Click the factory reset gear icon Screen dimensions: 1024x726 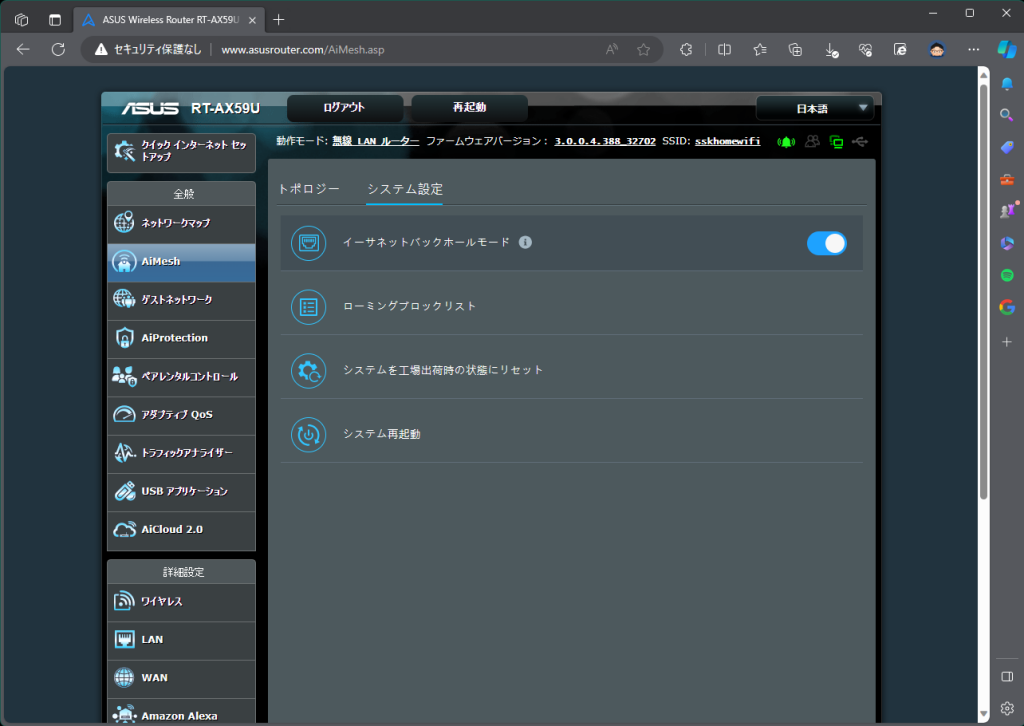pyautogui.click(x=308, y=371)
